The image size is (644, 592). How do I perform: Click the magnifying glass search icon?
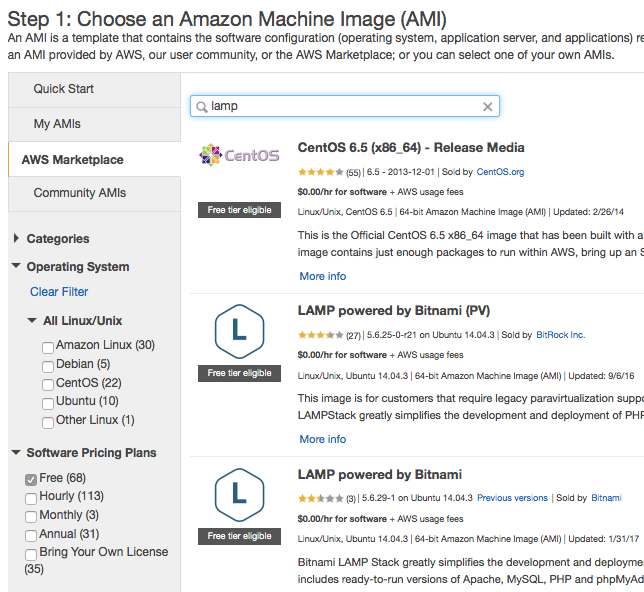coord(202,106)
